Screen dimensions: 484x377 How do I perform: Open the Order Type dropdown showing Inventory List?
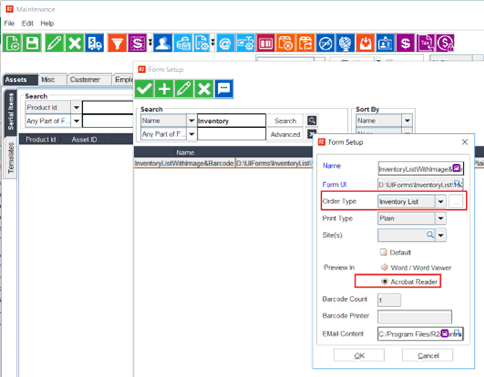[441, 202]
